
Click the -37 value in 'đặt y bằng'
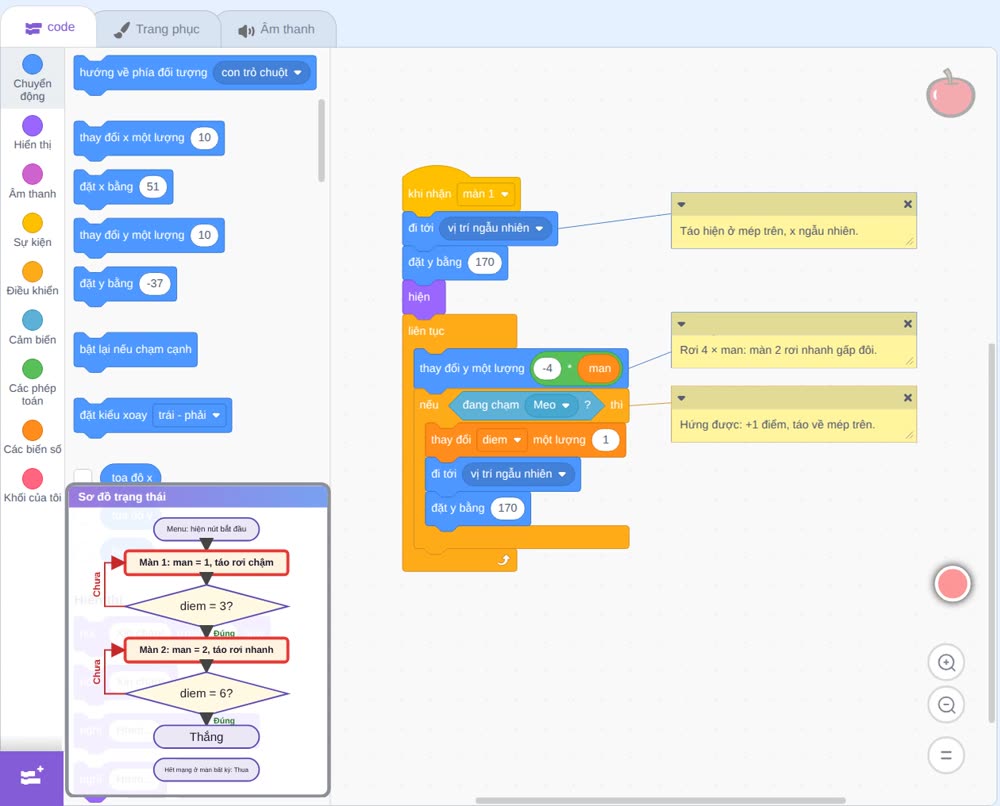[154, 284]
